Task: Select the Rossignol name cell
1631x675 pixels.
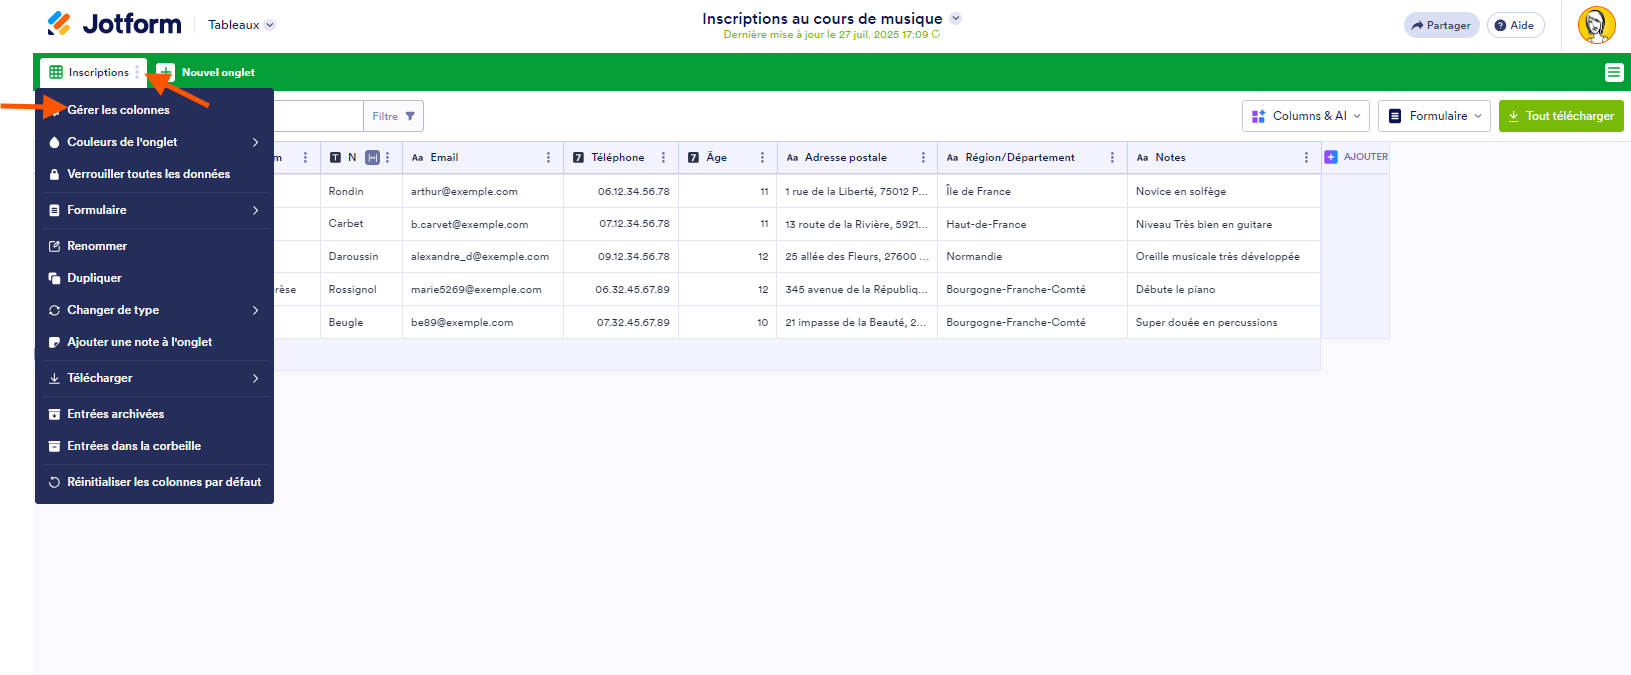Action: 361,289
